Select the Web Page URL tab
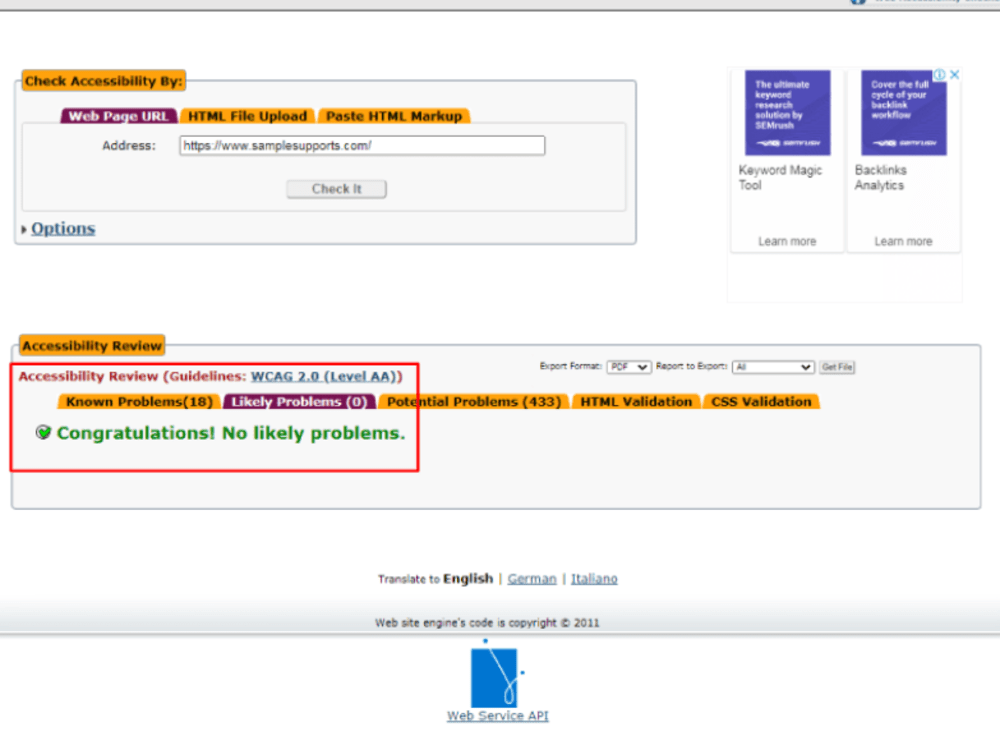The height and width of the screenshot is (750, 1000). (x=119, y=116)
